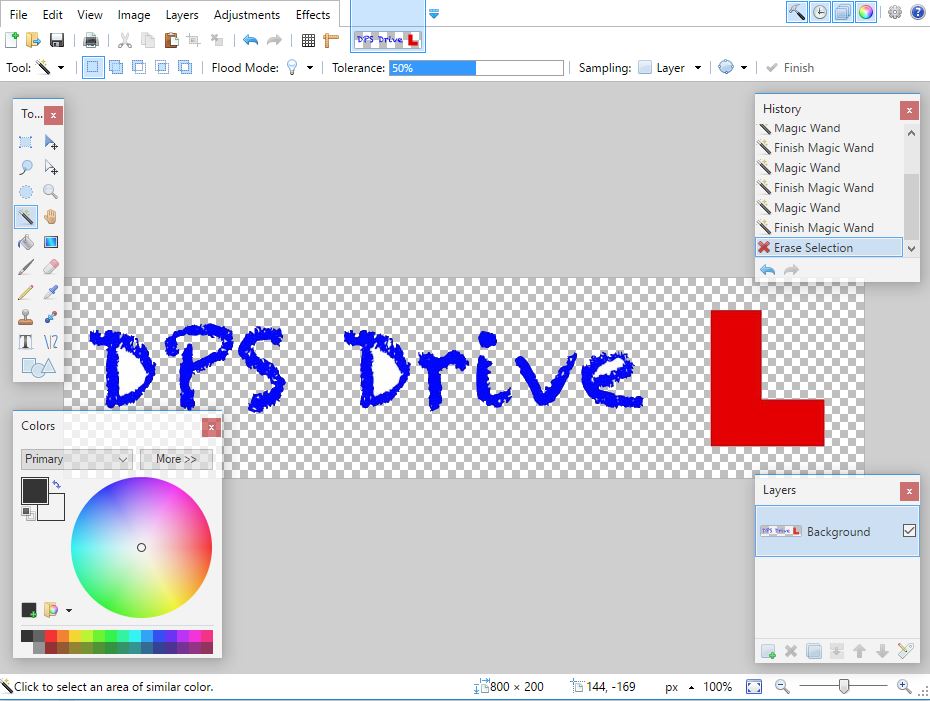Click the Tolerance slider bar
The image size is (930, 701).
(x=476, y=68)
